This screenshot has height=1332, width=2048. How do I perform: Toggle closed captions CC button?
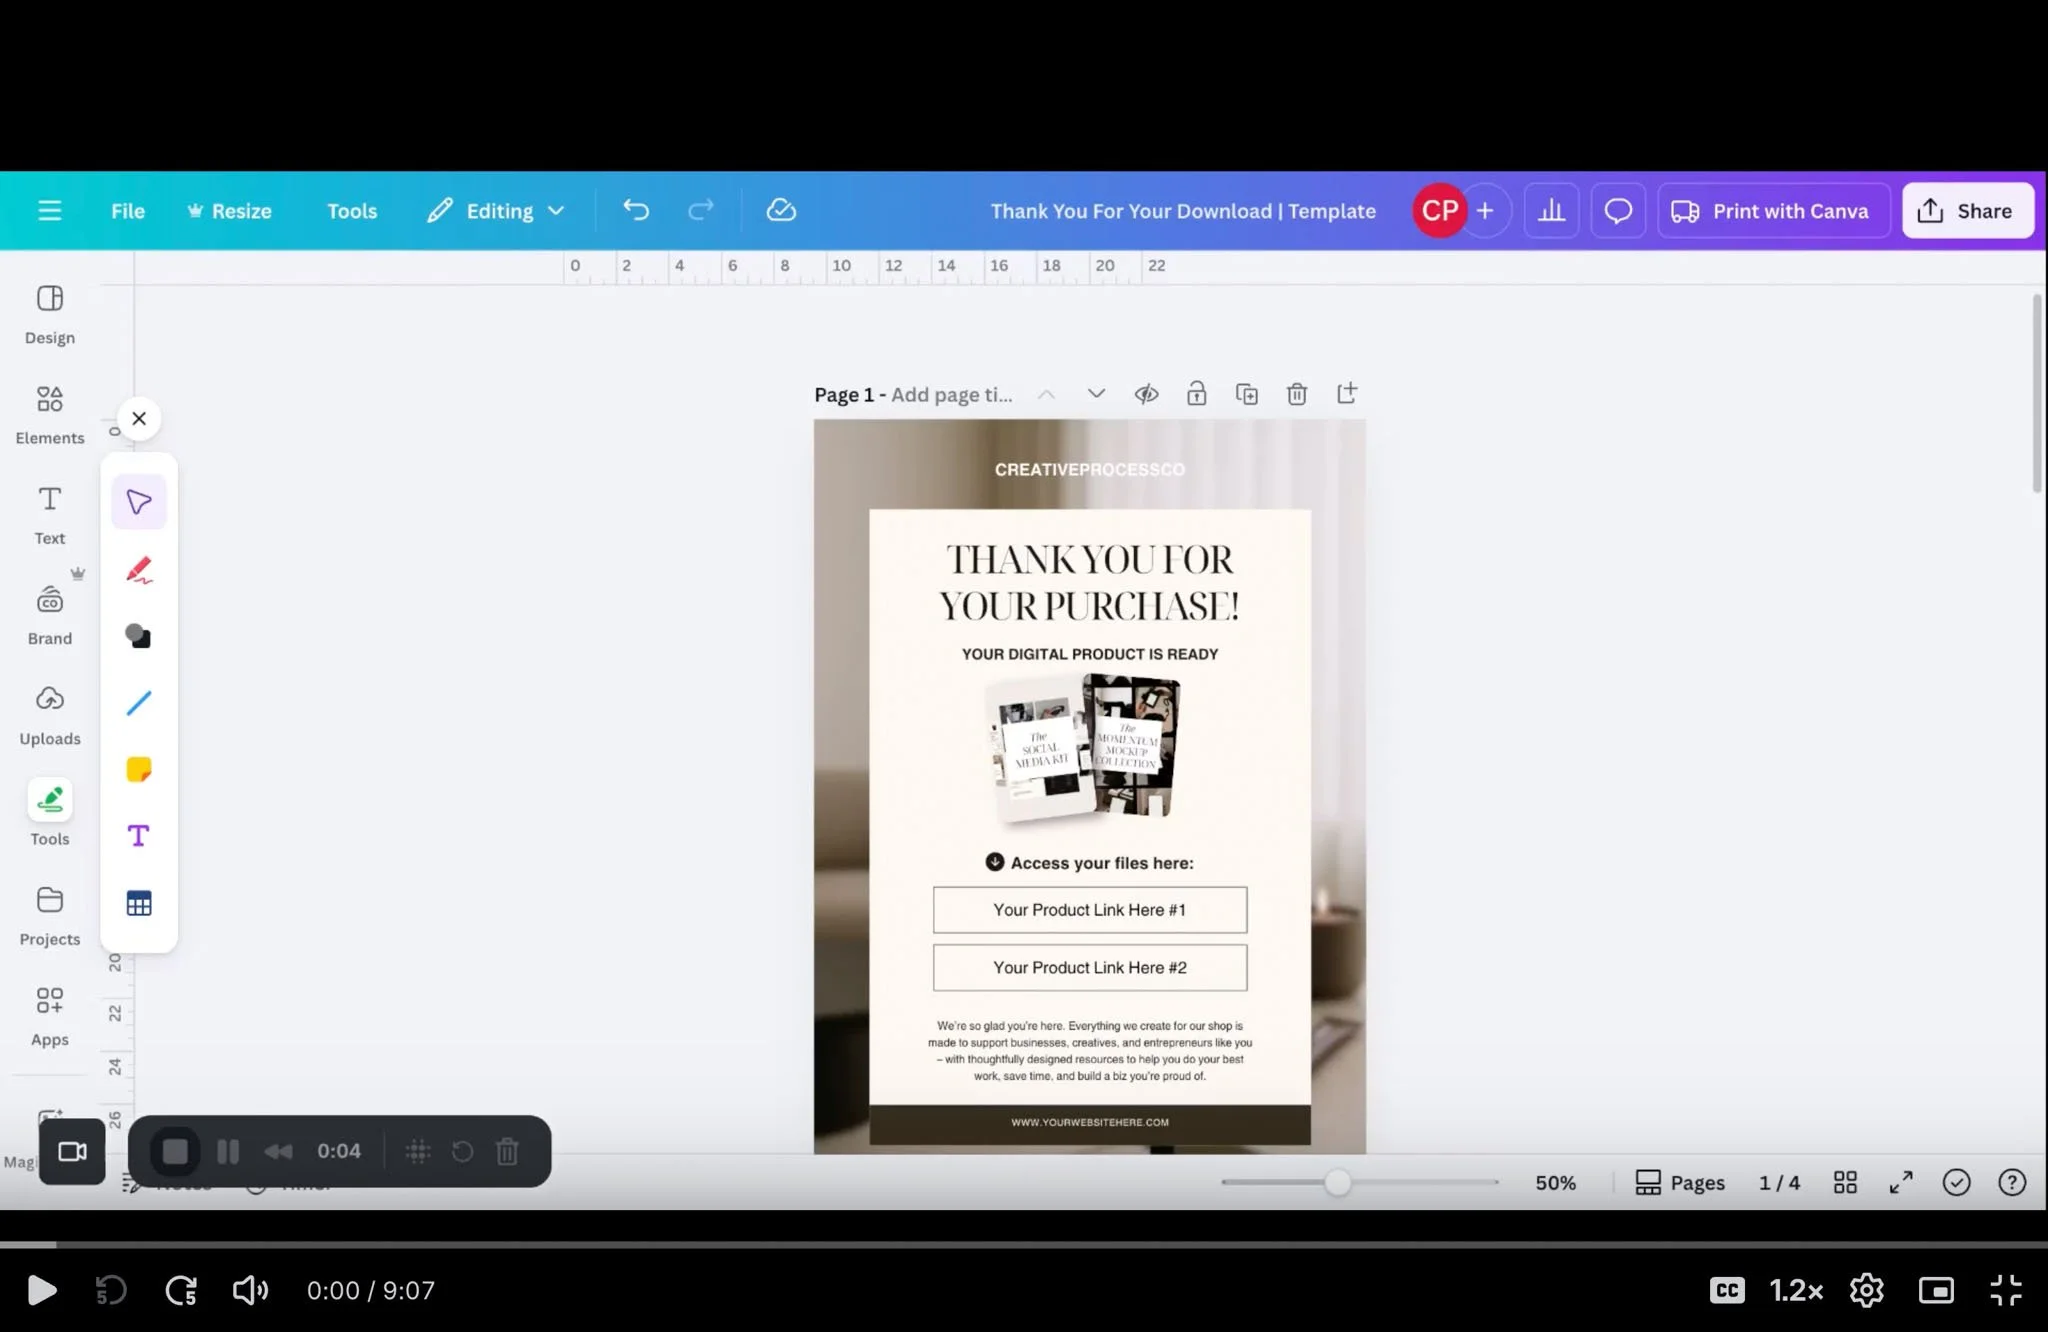tap(1727, 1291)
